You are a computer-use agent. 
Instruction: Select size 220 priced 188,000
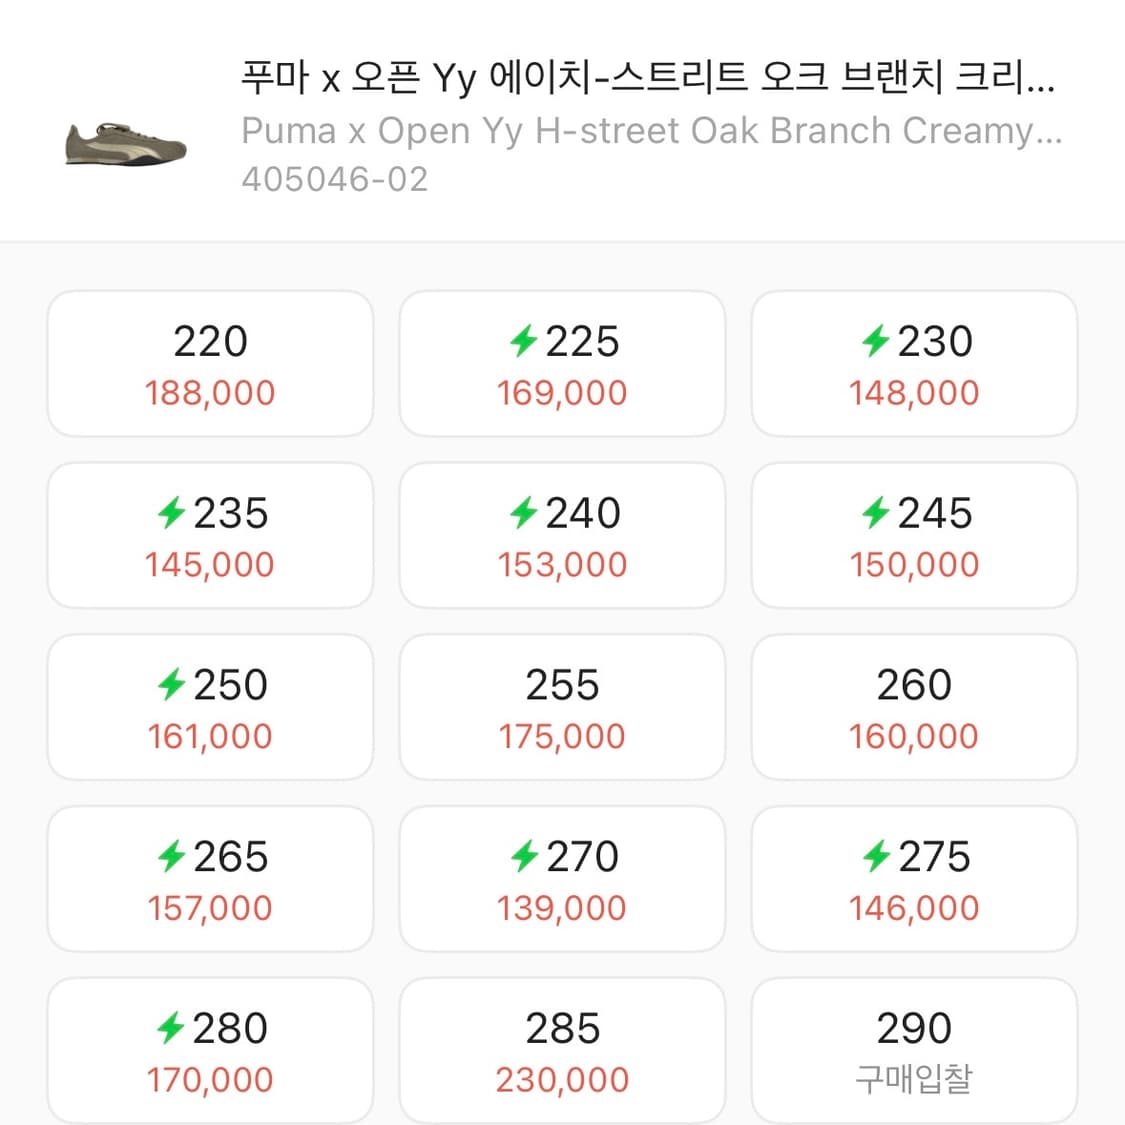(210, 363)
